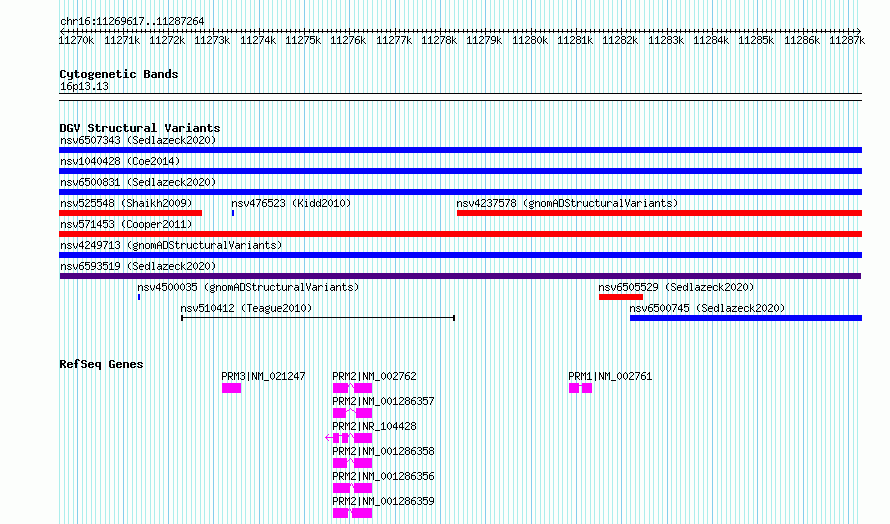This screenshot has height=524, width=890.
Task: Open the nsv1040428 (Coe2014) label
Action: click(x=120, y=161)
